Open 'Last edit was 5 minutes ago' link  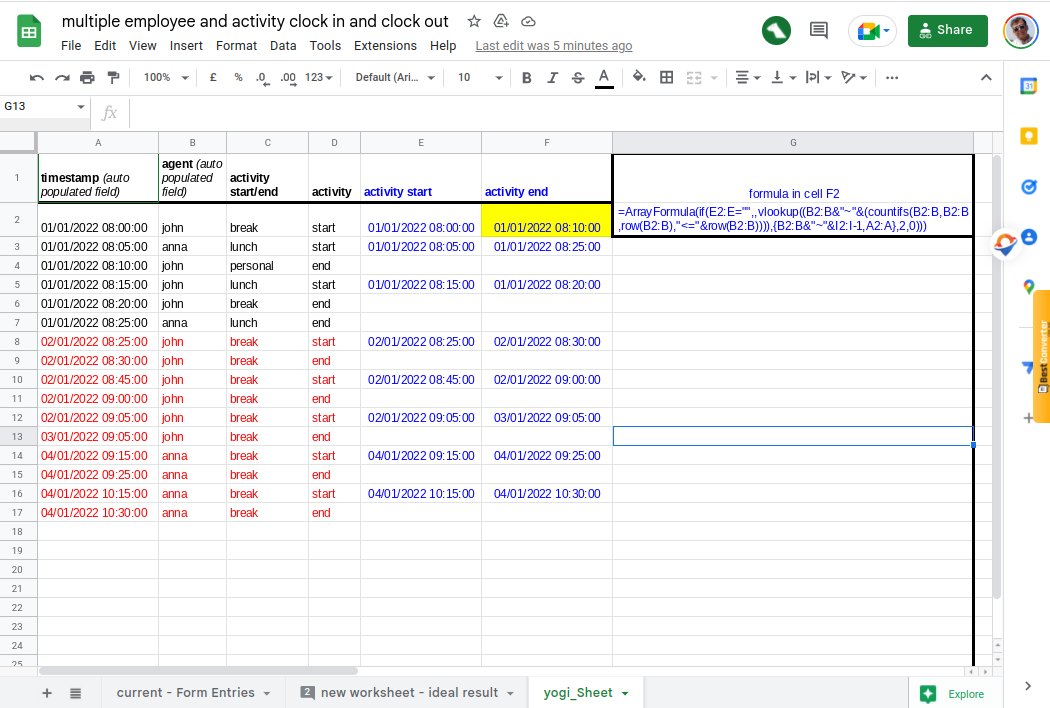[553, 46]
